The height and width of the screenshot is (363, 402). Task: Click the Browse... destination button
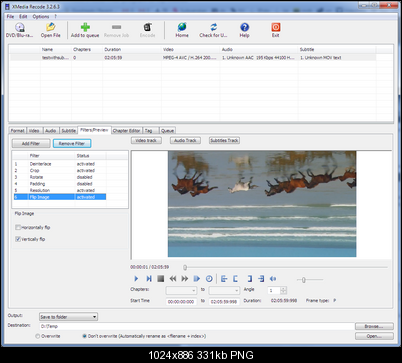[x=374, y=326]
